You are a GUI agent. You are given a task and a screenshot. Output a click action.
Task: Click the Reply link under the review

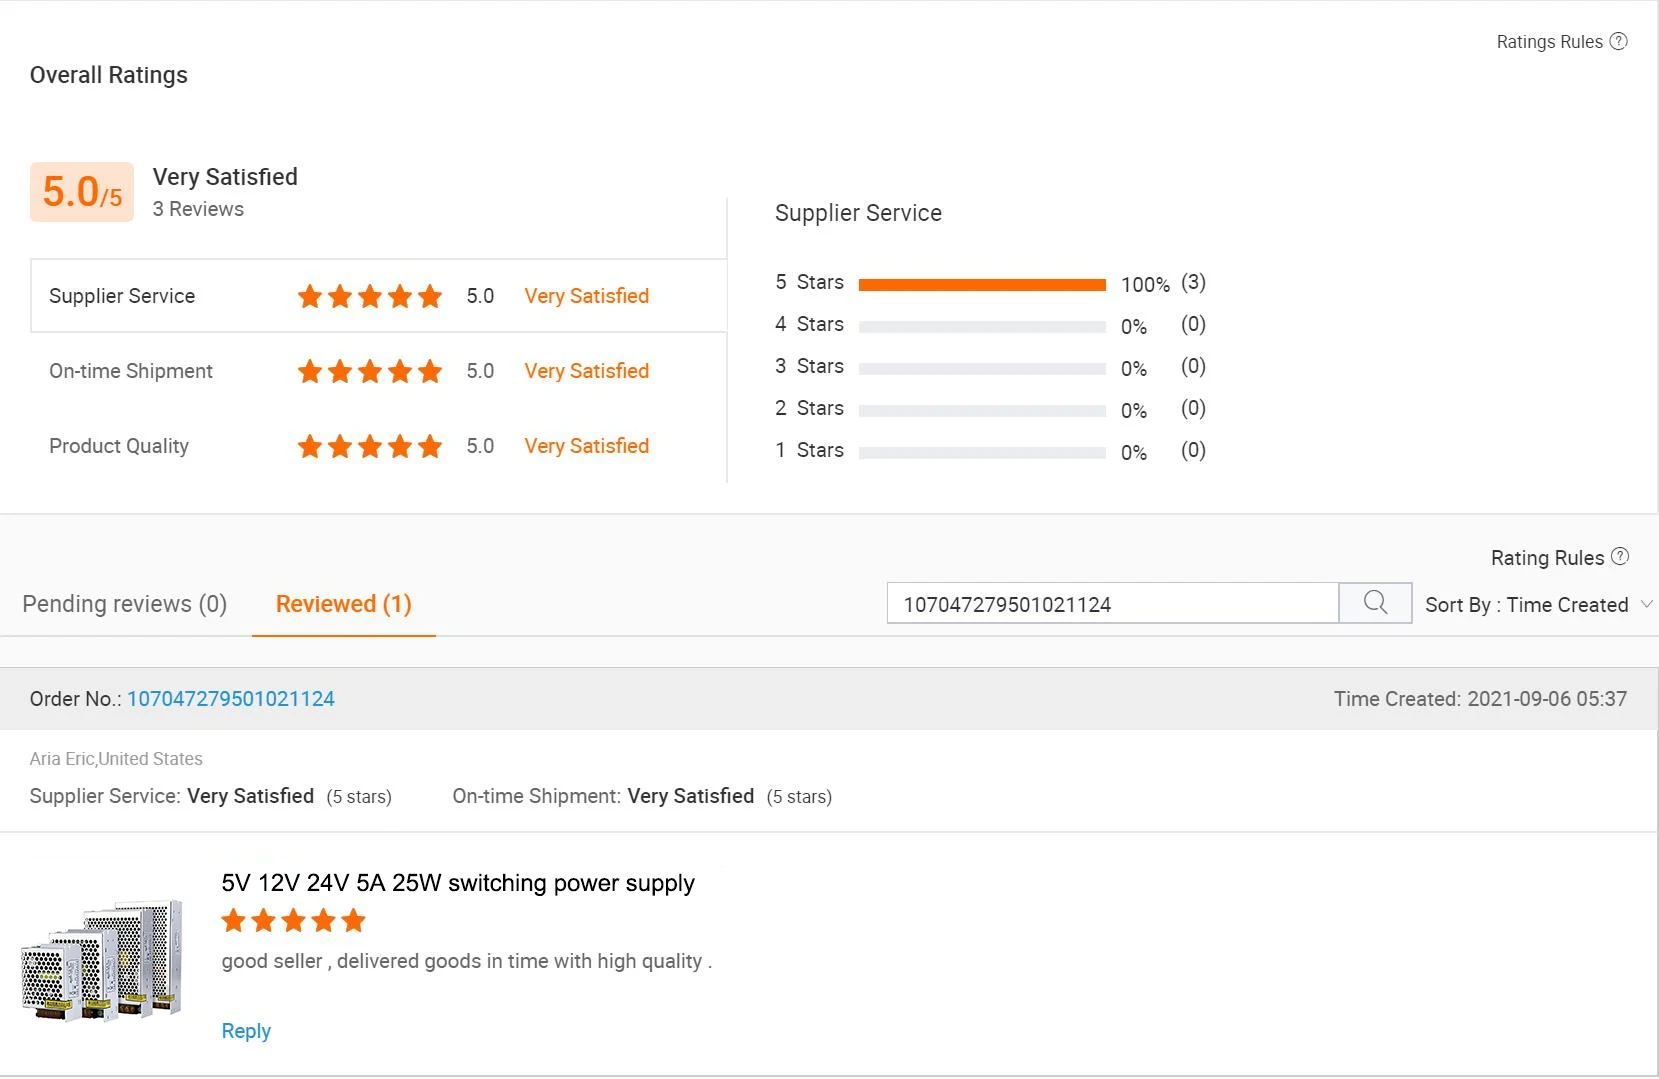[246, 1031]
